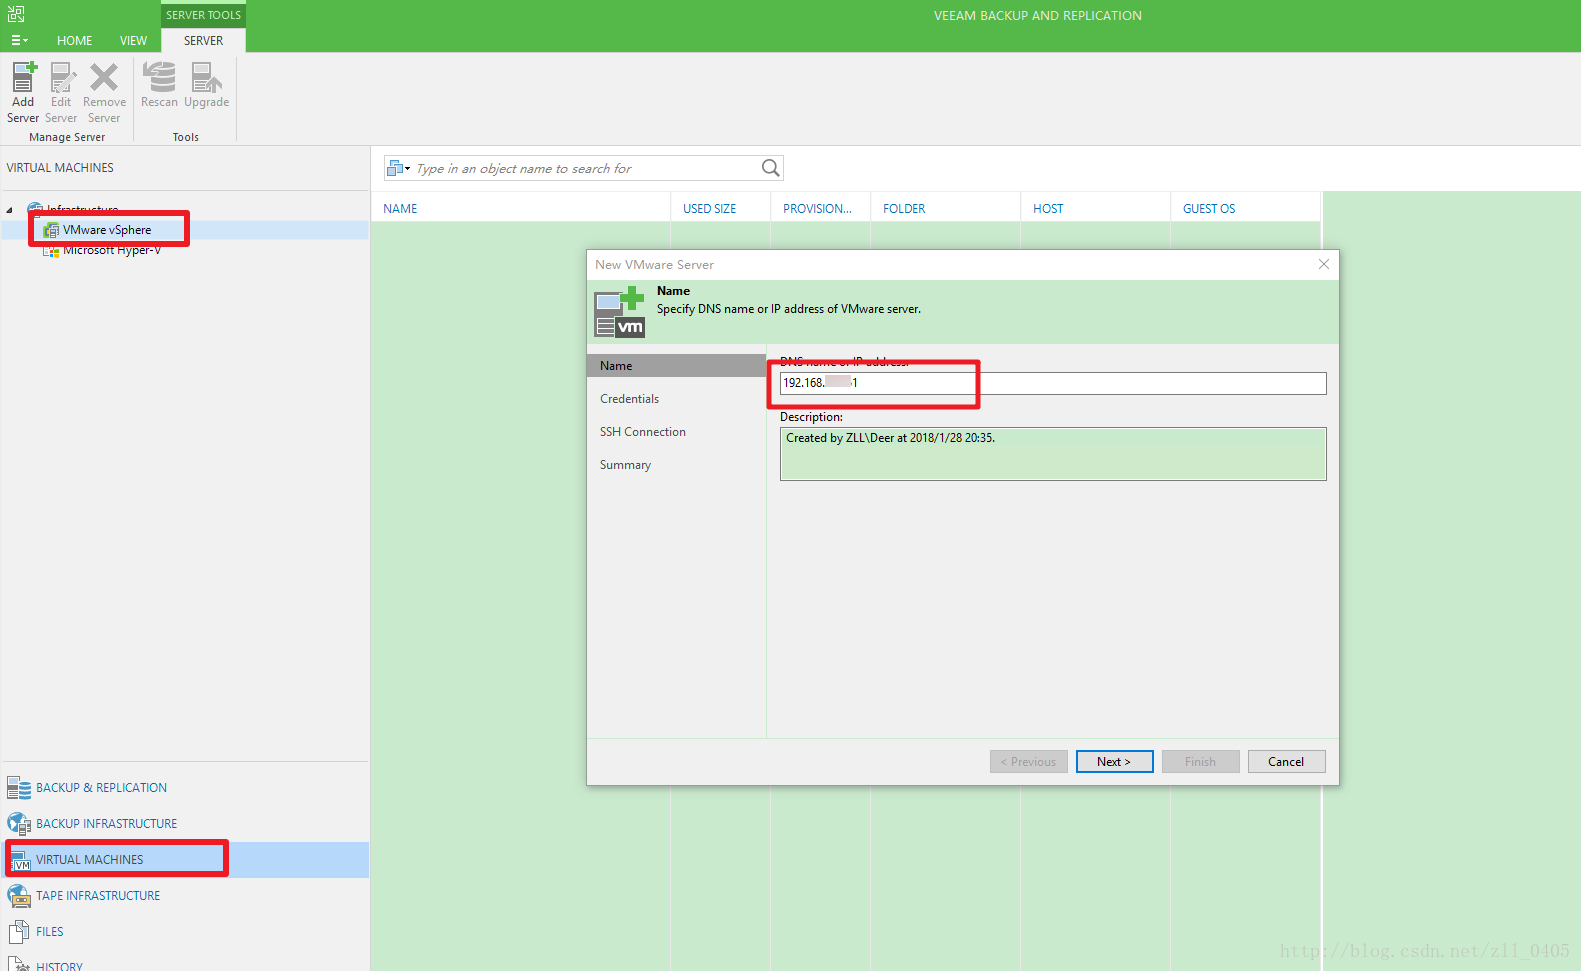
Task: Open the BACKUP & REPLICATION view
Action: pos(185,788)
